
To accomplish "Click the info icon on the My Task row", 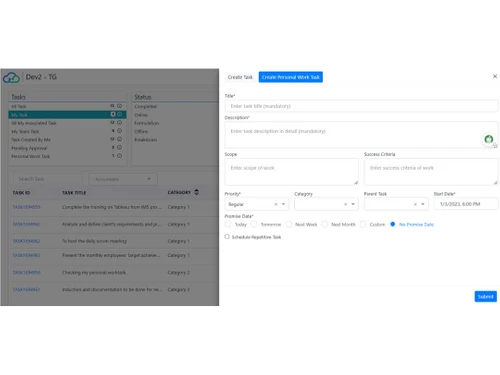I will point(119,114).
